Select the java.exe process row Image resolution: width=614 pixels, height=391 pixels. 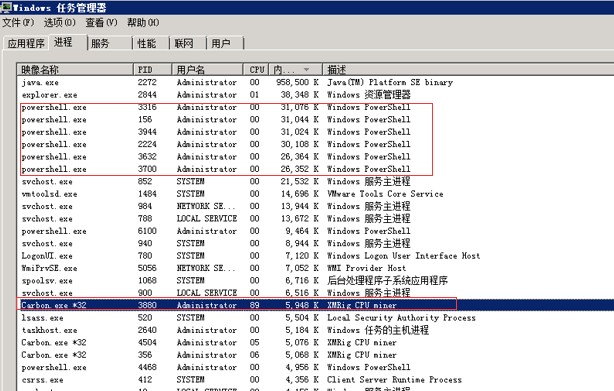tap(315, 83)
